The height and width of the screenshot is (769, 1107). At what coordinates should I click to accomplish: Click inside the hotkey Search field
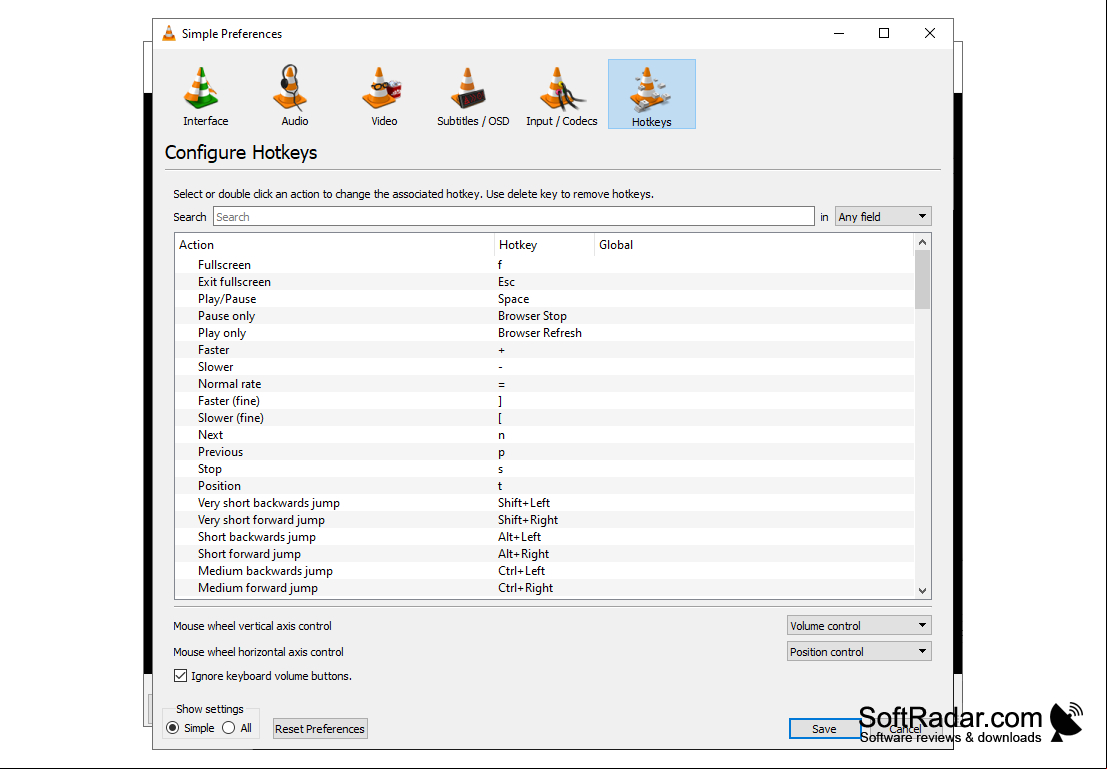(x=513, y=217)
